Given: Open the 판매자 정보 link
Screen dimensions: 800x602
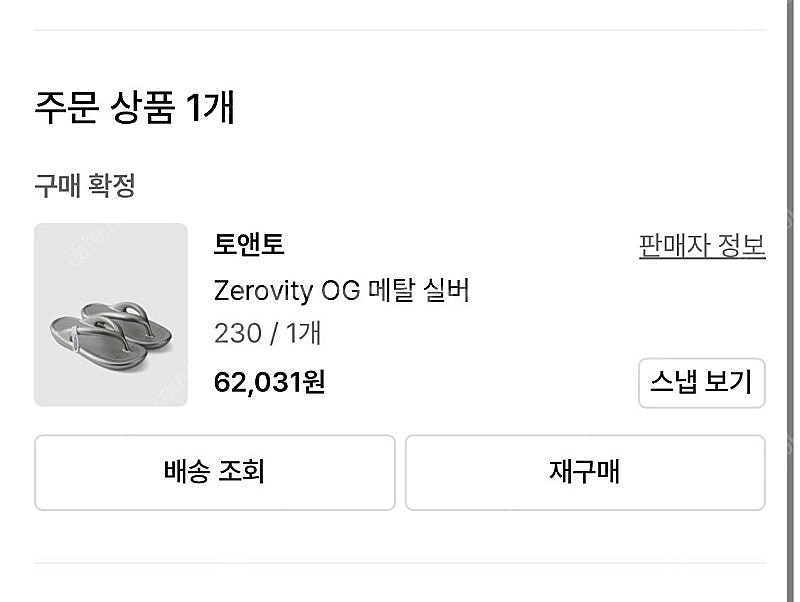Looking at the screenshot, I should tap(702, 246).
